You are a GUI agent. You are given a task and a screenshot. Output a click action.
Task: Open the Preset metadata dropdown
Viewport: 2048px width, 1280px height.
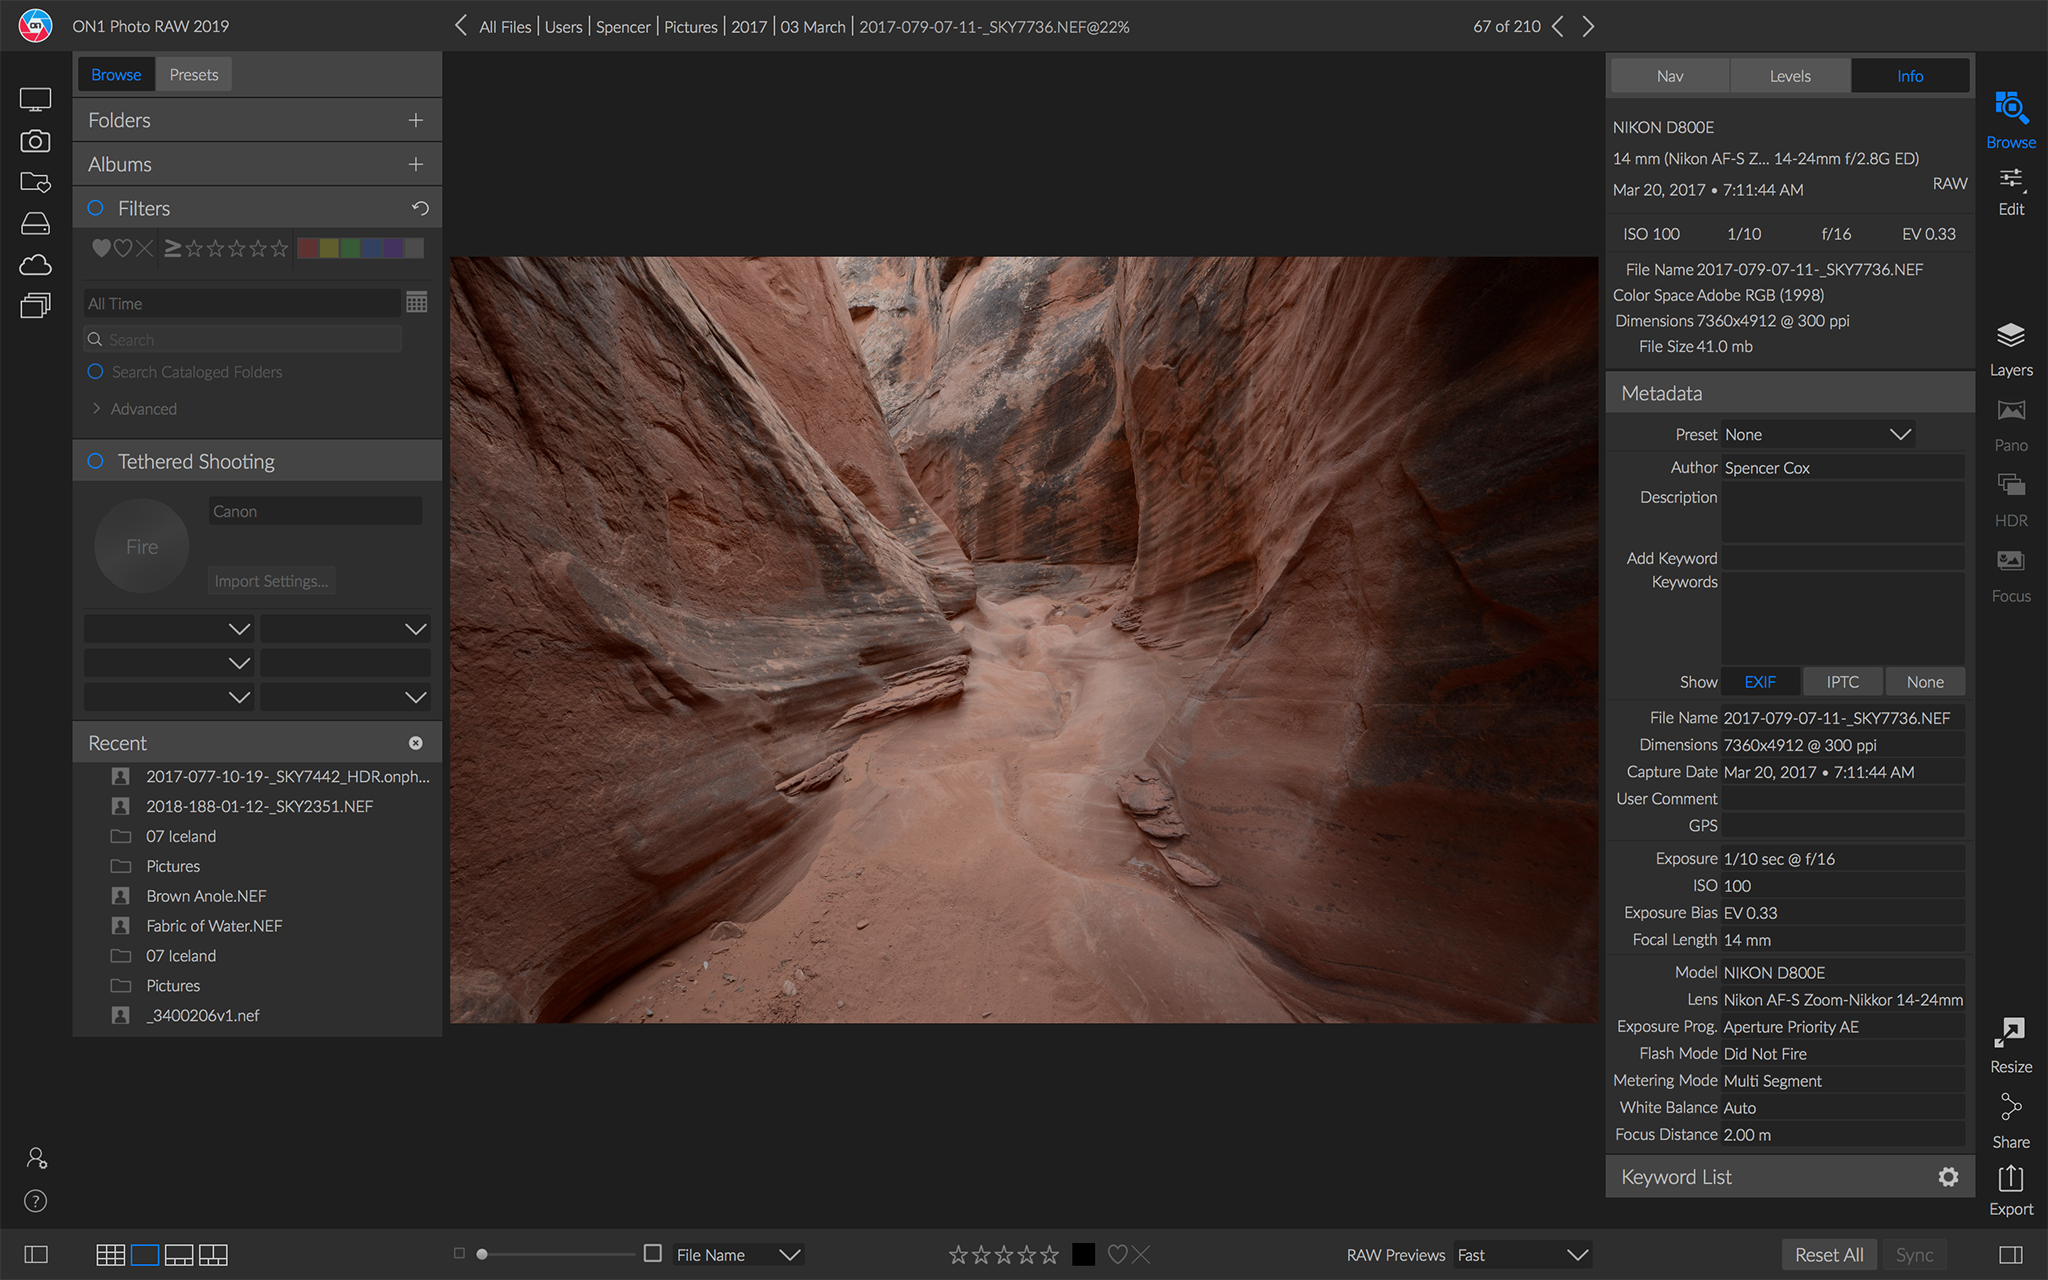point(1902,434)
